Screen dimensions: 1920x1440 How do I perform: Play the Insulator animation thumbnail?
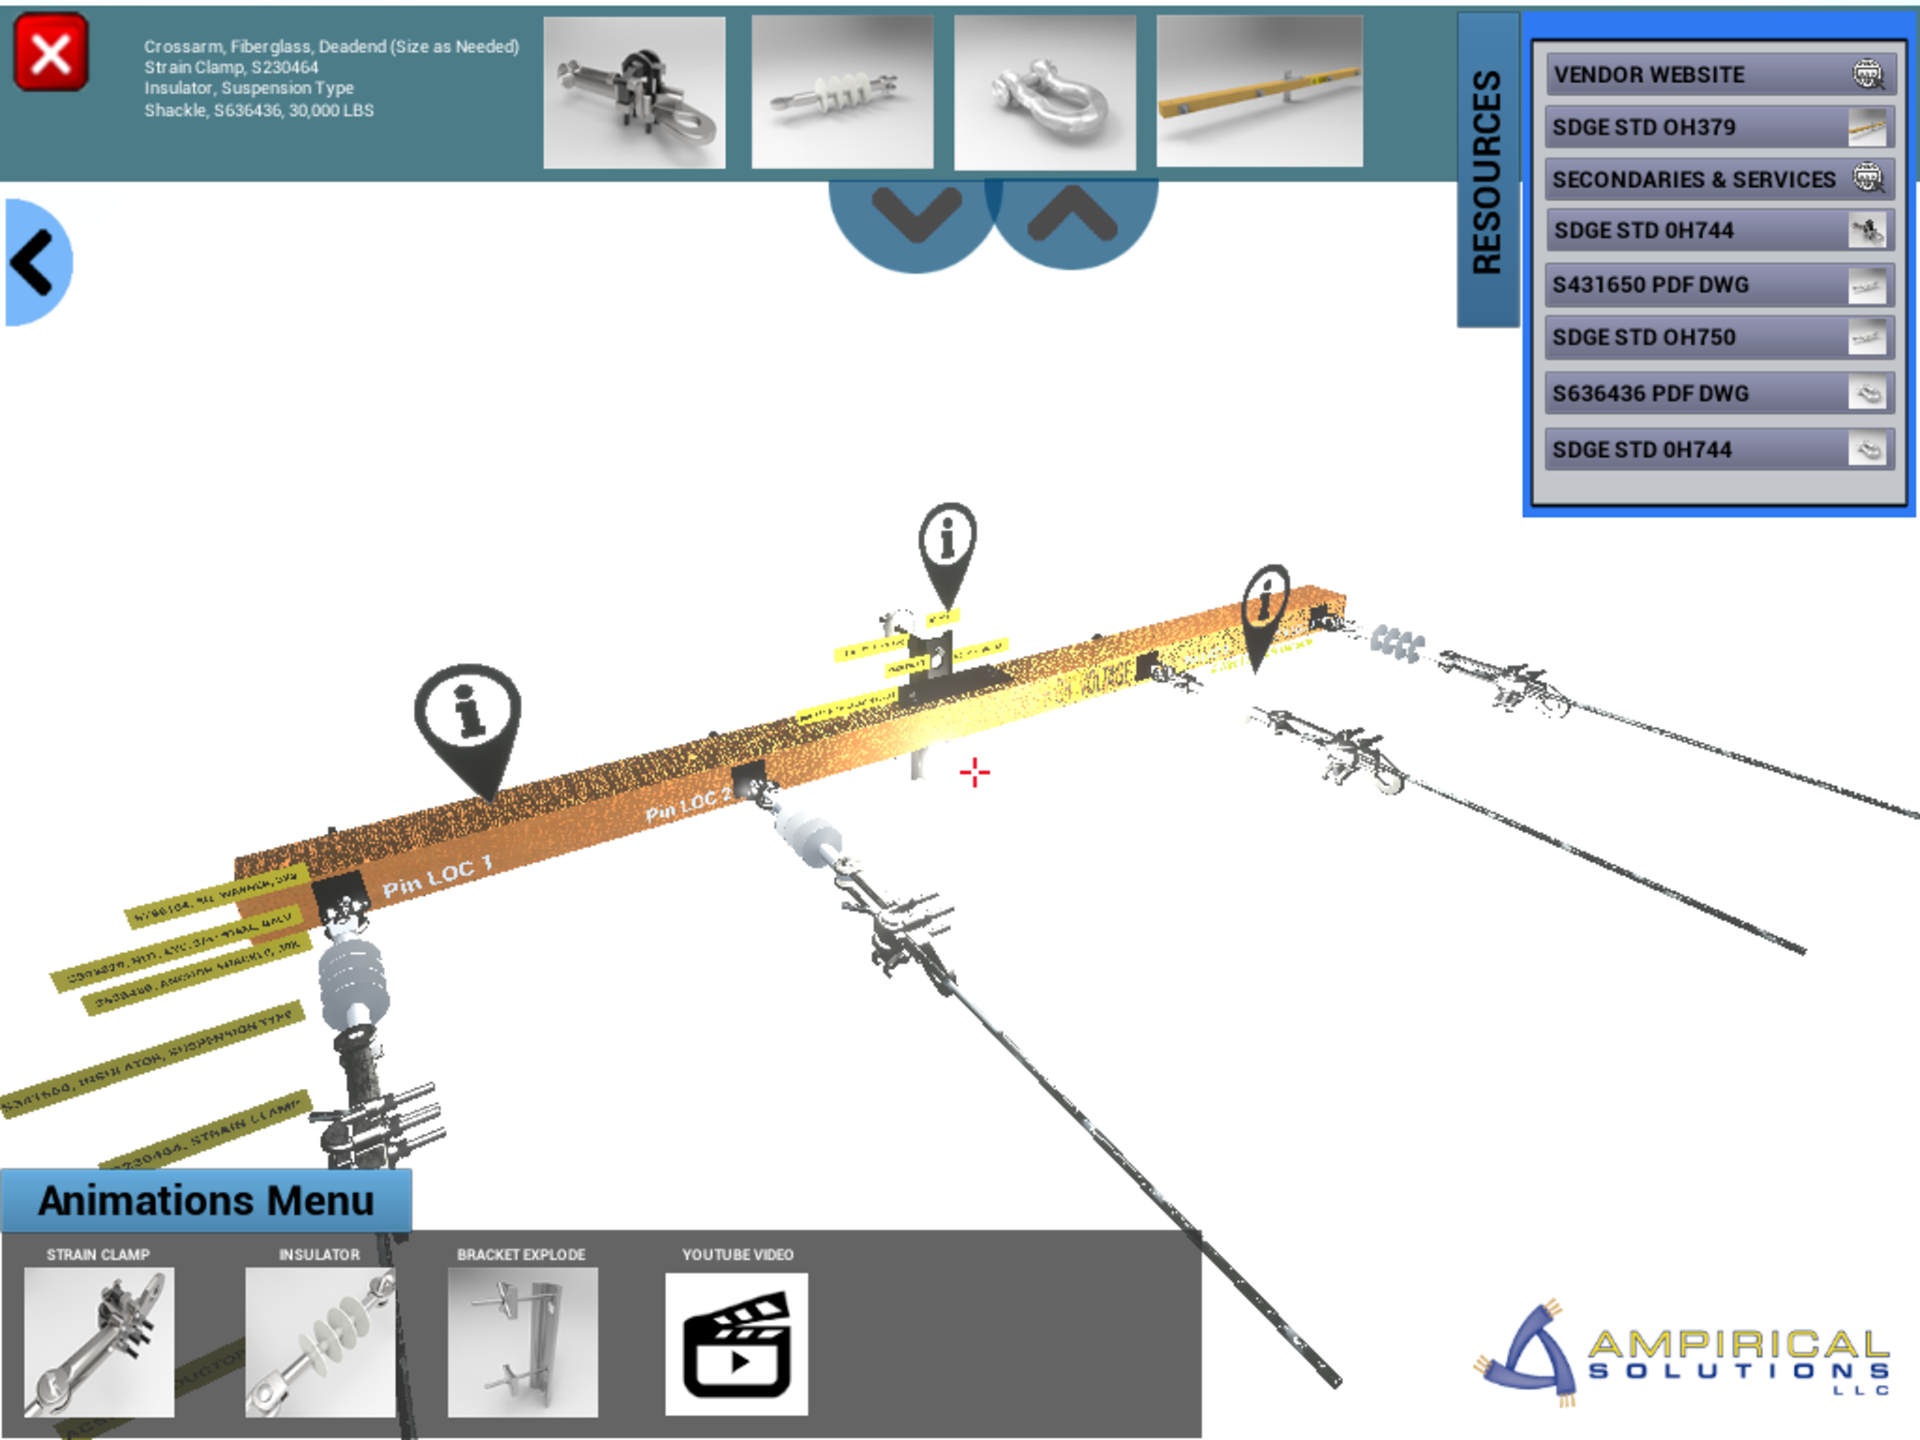(320, 1341)
